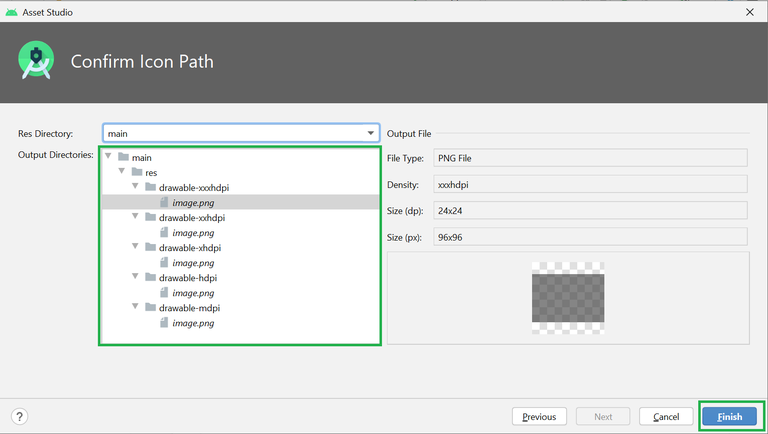768x434 pixels.
Task: Select image.png under drawable-xxhdpi
Action: pos(240,233)
